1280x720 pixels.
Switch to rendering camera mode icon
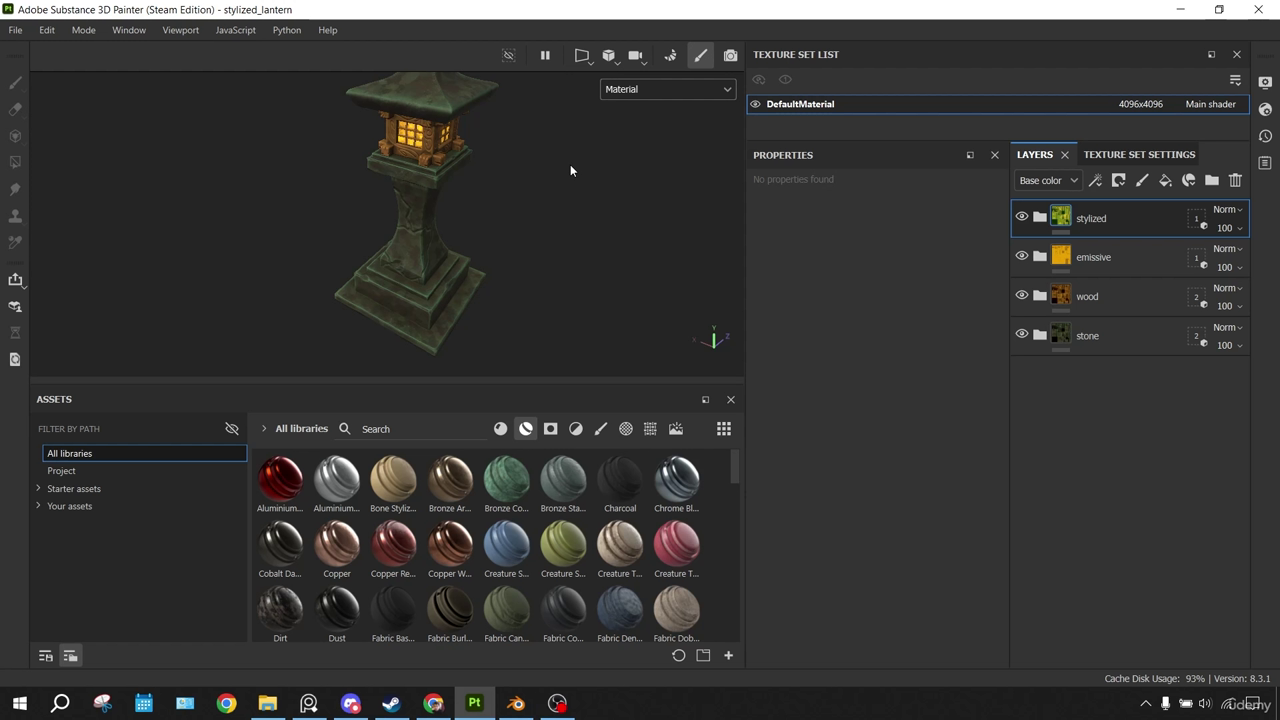pos(731,56)
